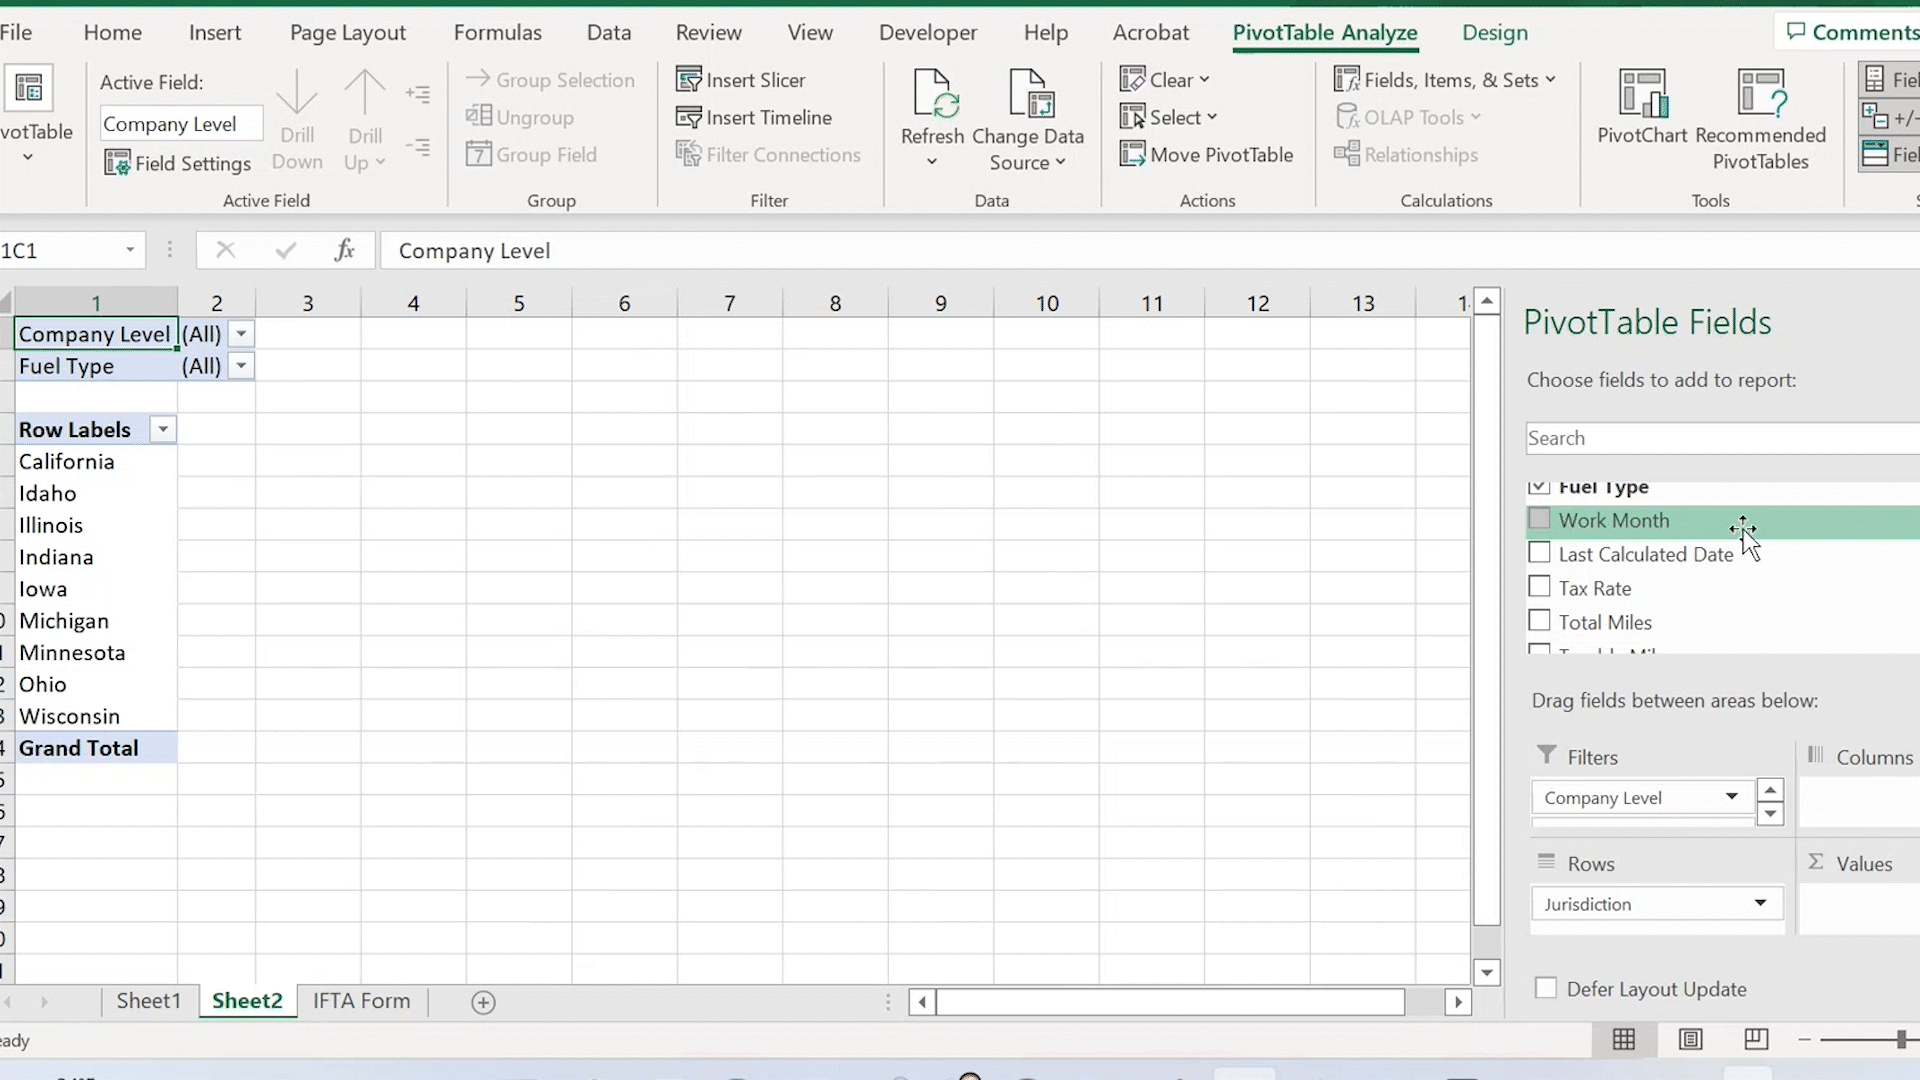This screenshot has height=1080, width=1920.
Task: Expand the Fuel Type filter dropdown
Action: coord(241,366)
